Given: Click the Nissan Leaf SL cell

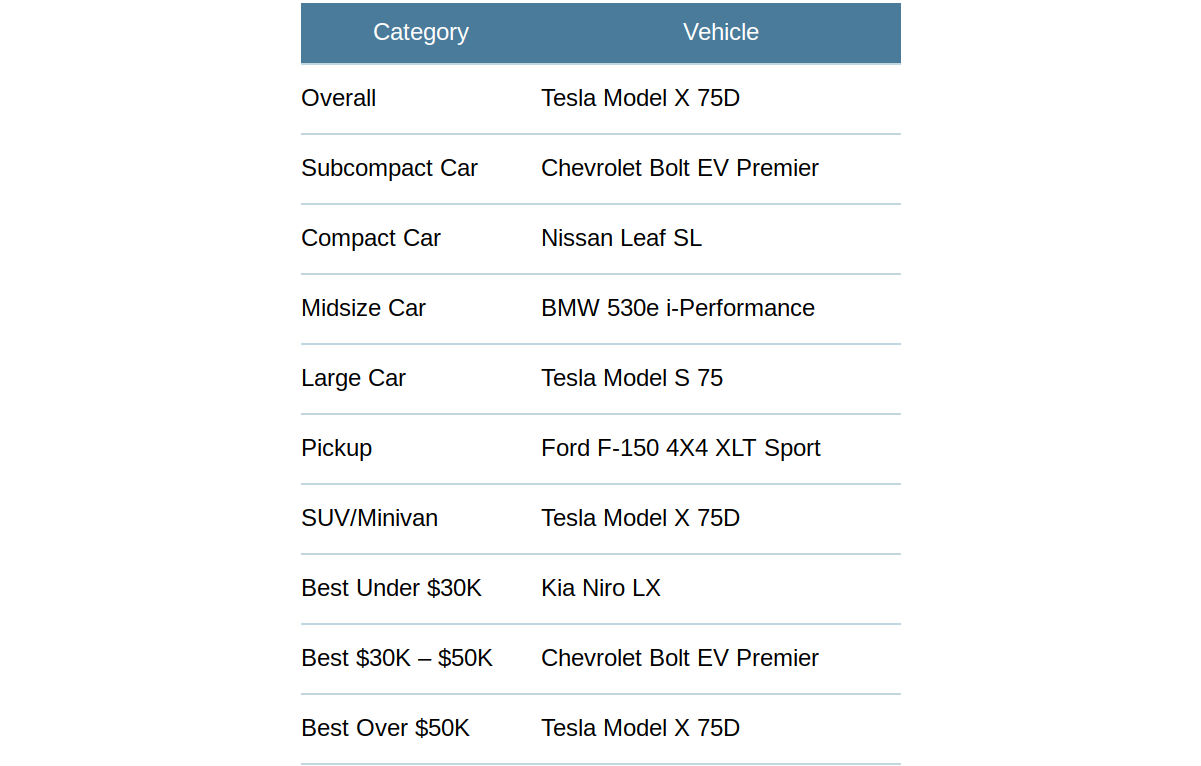Looking at the screenshot, I should click(x=721, y=238).
